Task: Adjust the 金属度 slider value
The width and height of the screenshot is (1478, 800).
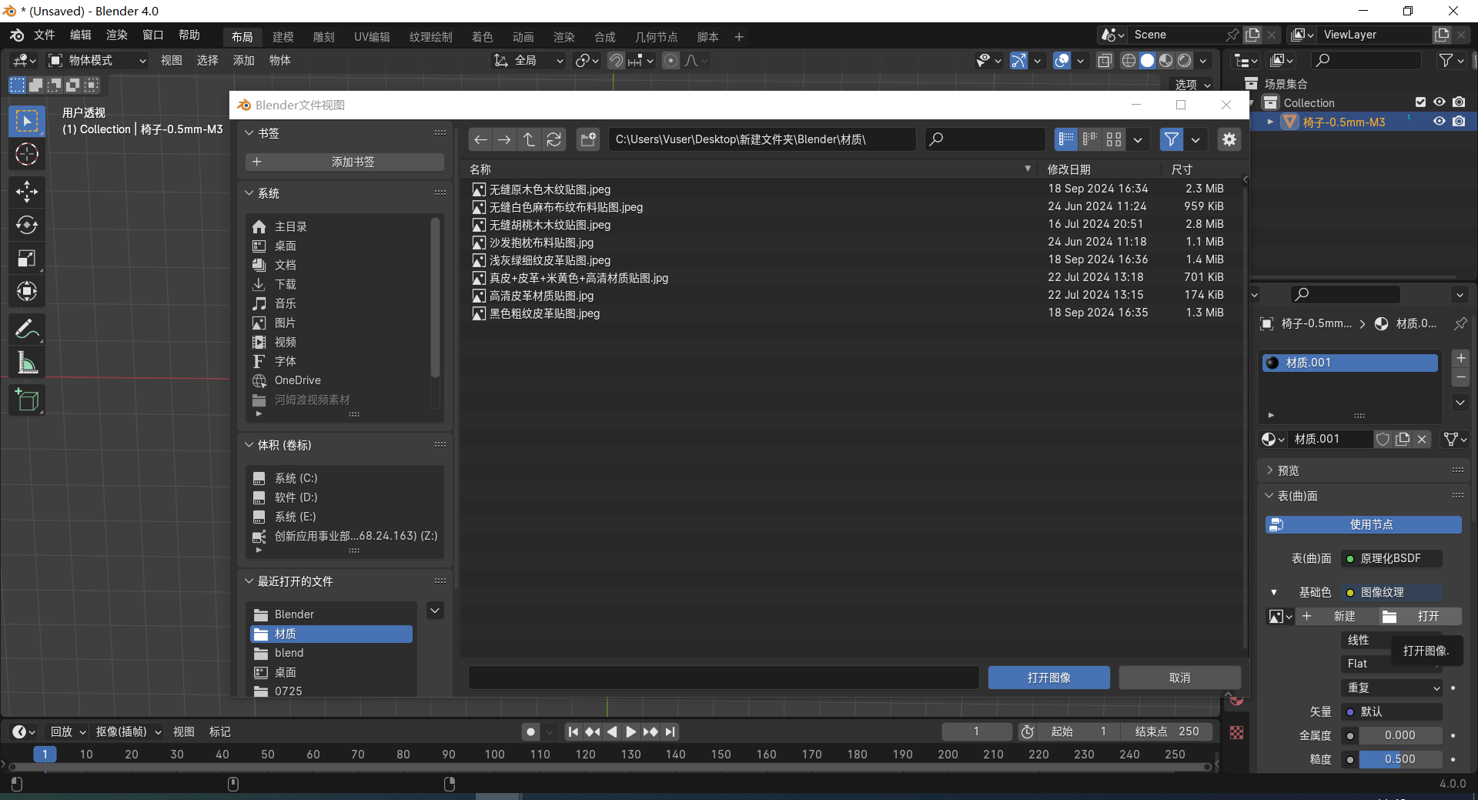Action: 1400,735
